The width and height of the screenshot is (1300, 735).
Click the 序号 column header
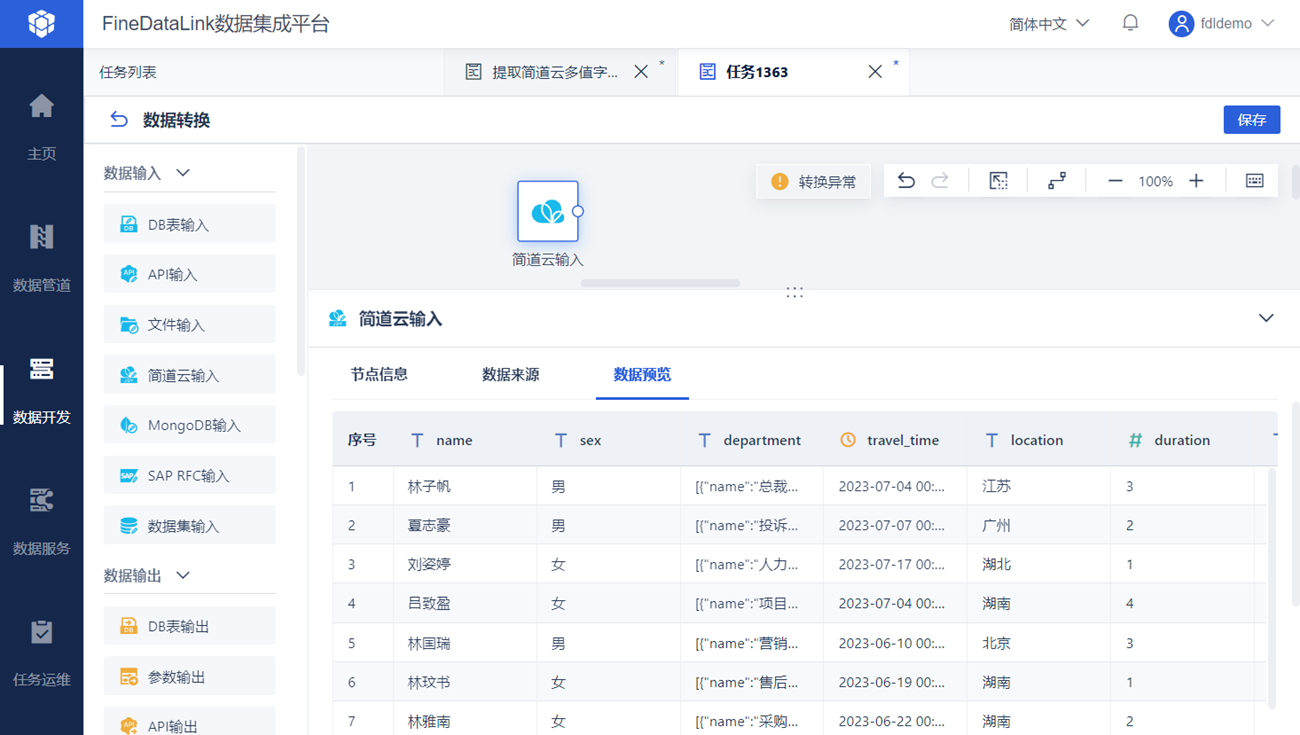(362, 440)
